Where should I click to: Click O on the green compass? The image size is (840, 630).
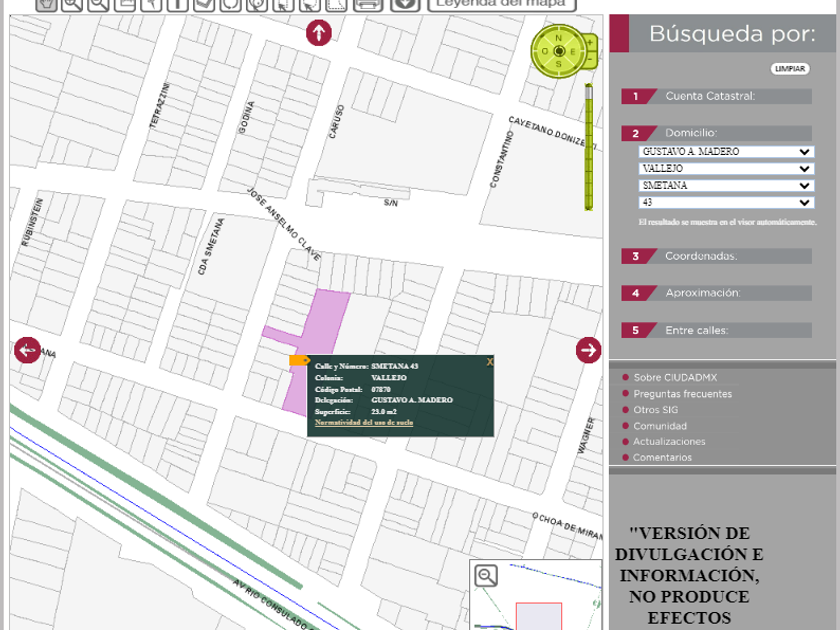click(545, 51)
